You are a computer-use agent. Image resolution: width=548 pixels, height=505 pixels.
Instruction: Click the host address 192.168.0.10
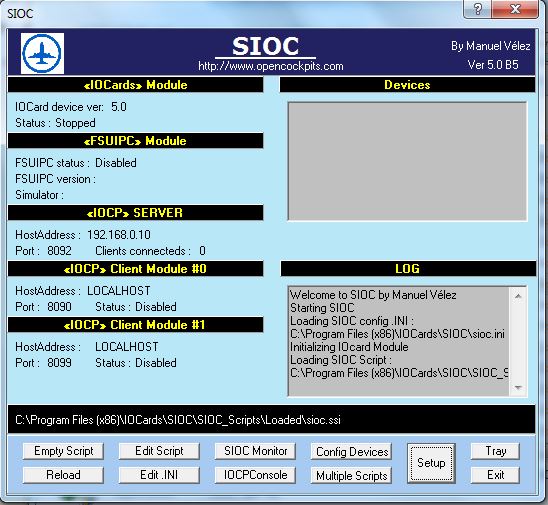click(119, 235)
